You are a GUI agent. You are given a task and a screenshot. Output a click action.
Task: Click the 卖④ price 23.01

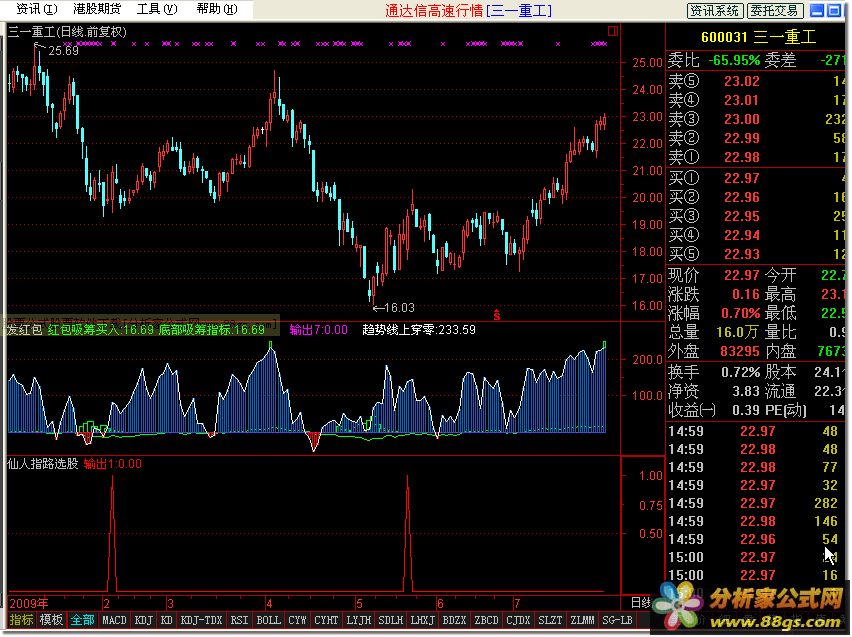pos(742,101)
